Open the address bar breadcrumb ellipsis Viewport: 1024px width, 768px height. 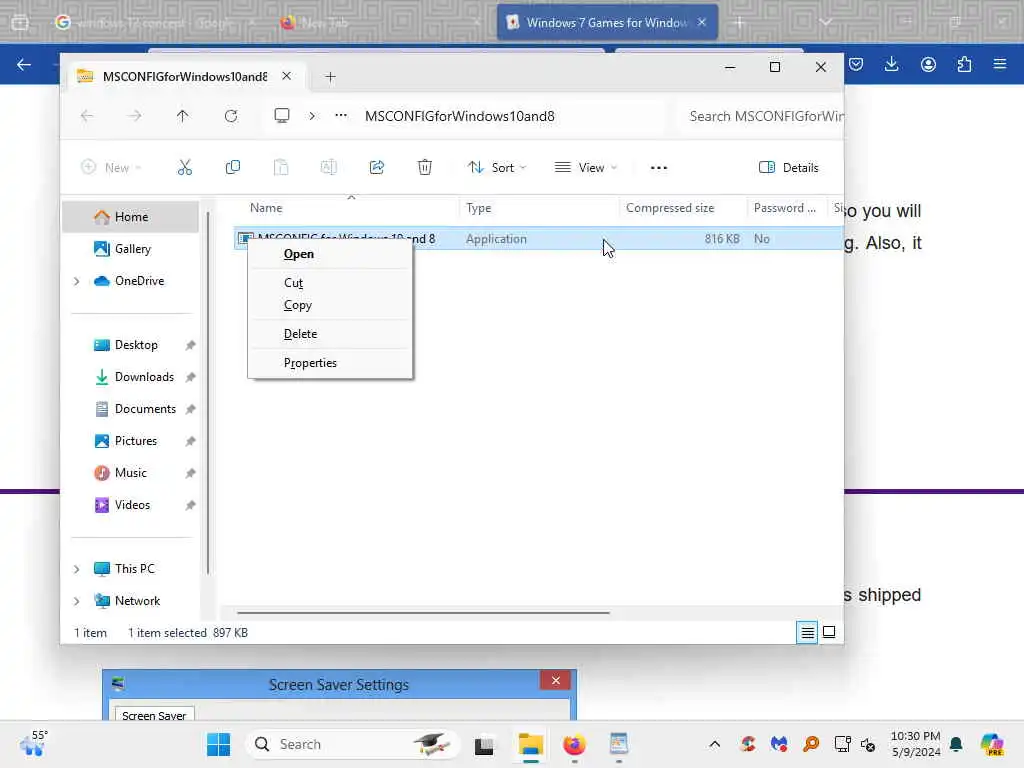click(341, 116)
